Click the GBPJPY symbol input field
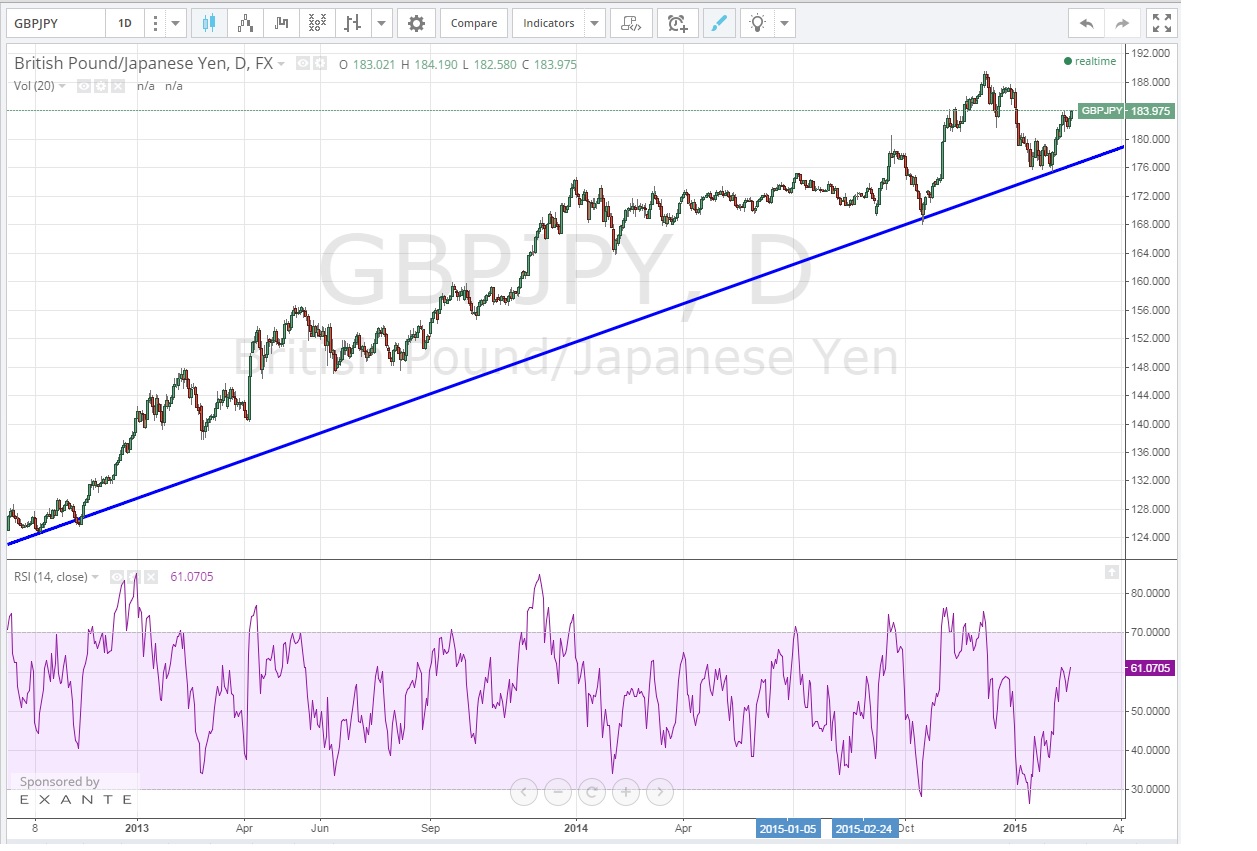1257x851 pixels. point(55,23)
